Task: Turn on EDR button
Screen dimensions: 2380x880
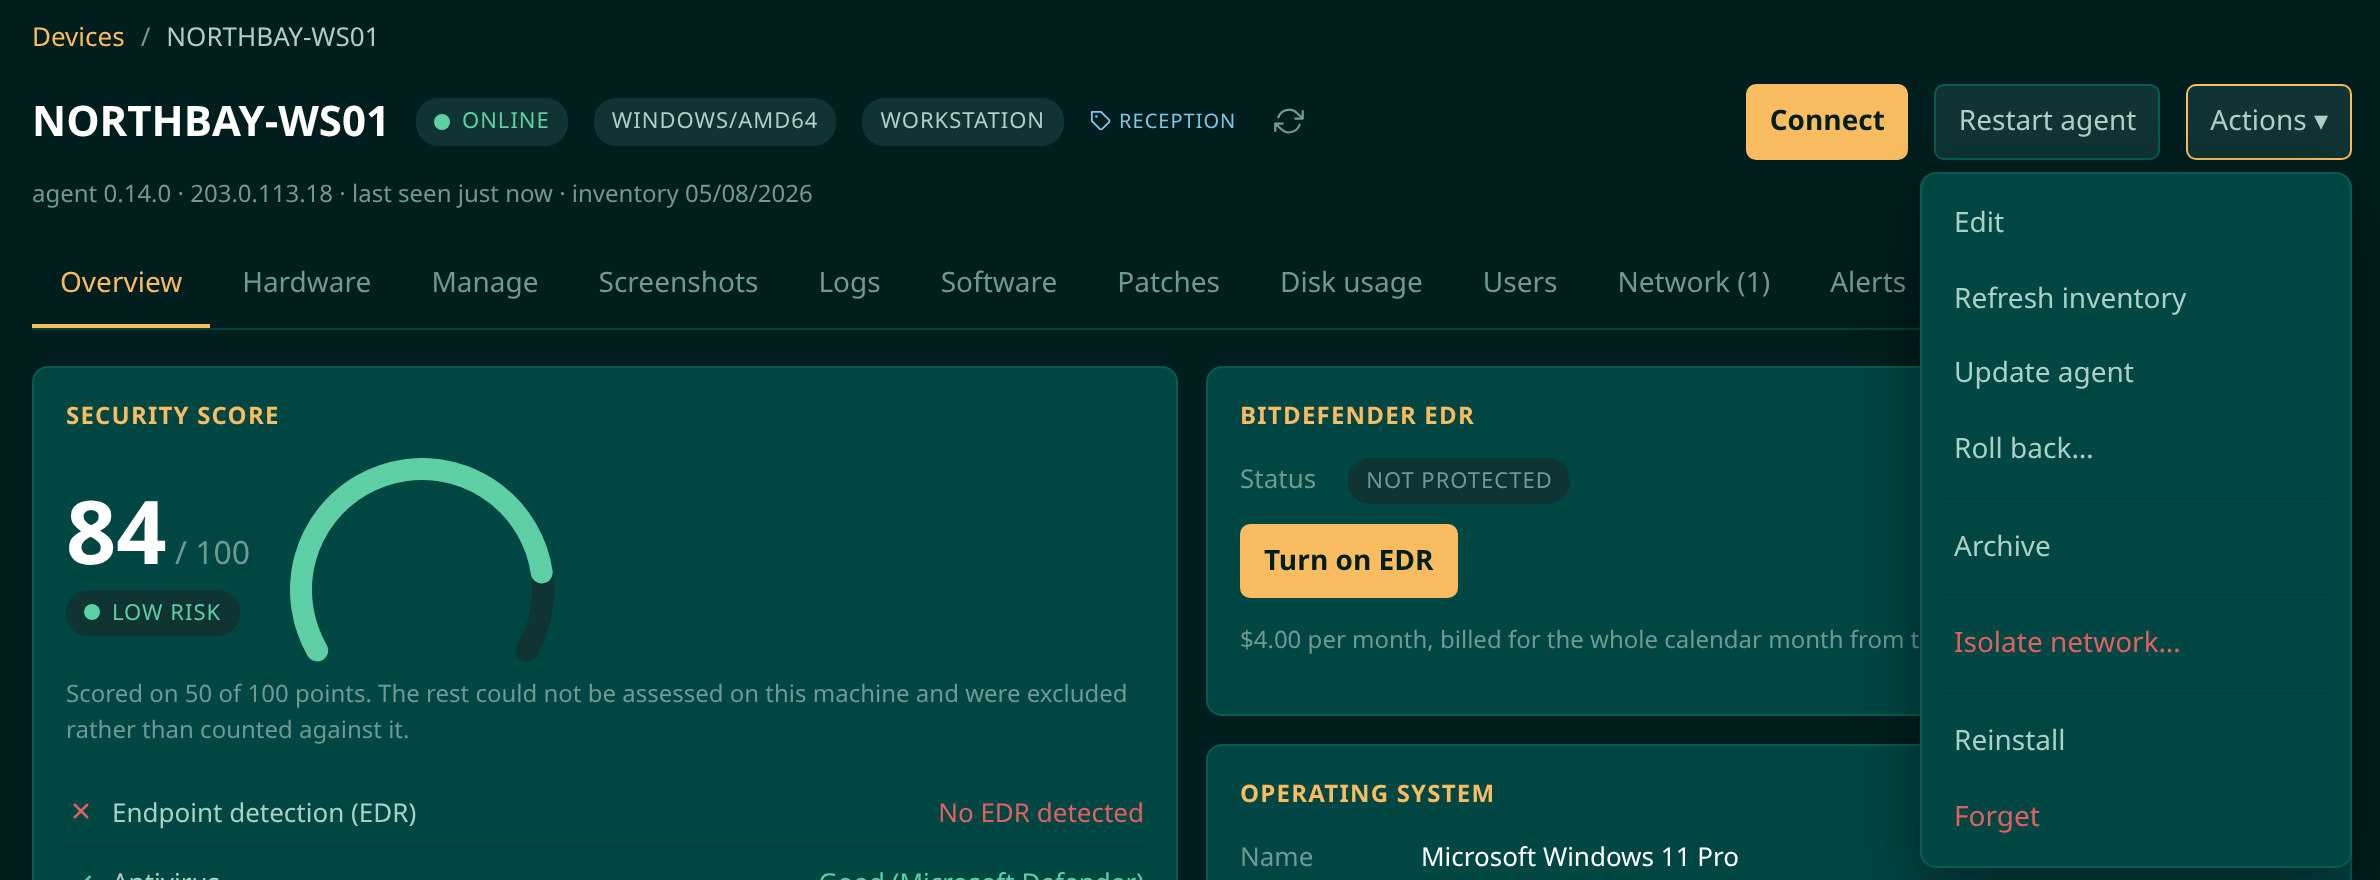Action: pos(1348,560)
